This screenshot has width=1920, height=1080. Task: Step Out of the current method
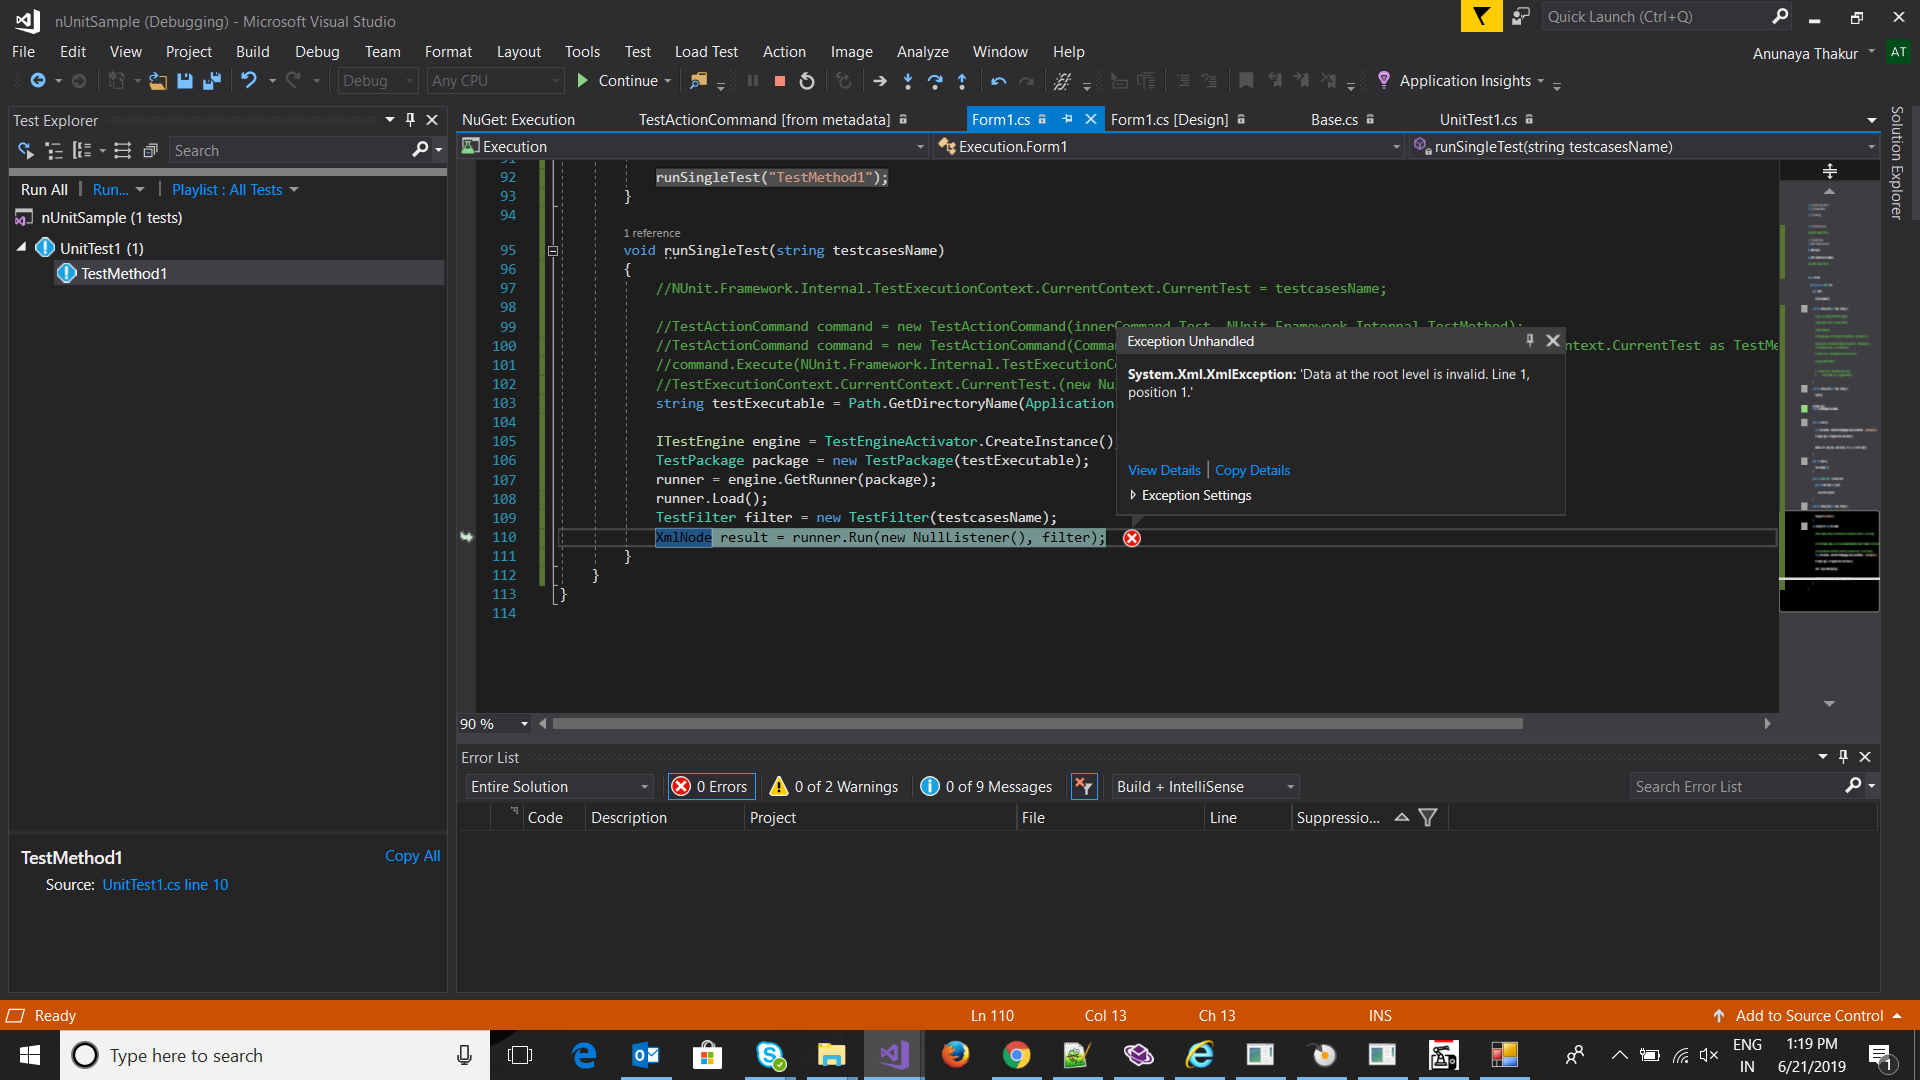pos(963,81)
